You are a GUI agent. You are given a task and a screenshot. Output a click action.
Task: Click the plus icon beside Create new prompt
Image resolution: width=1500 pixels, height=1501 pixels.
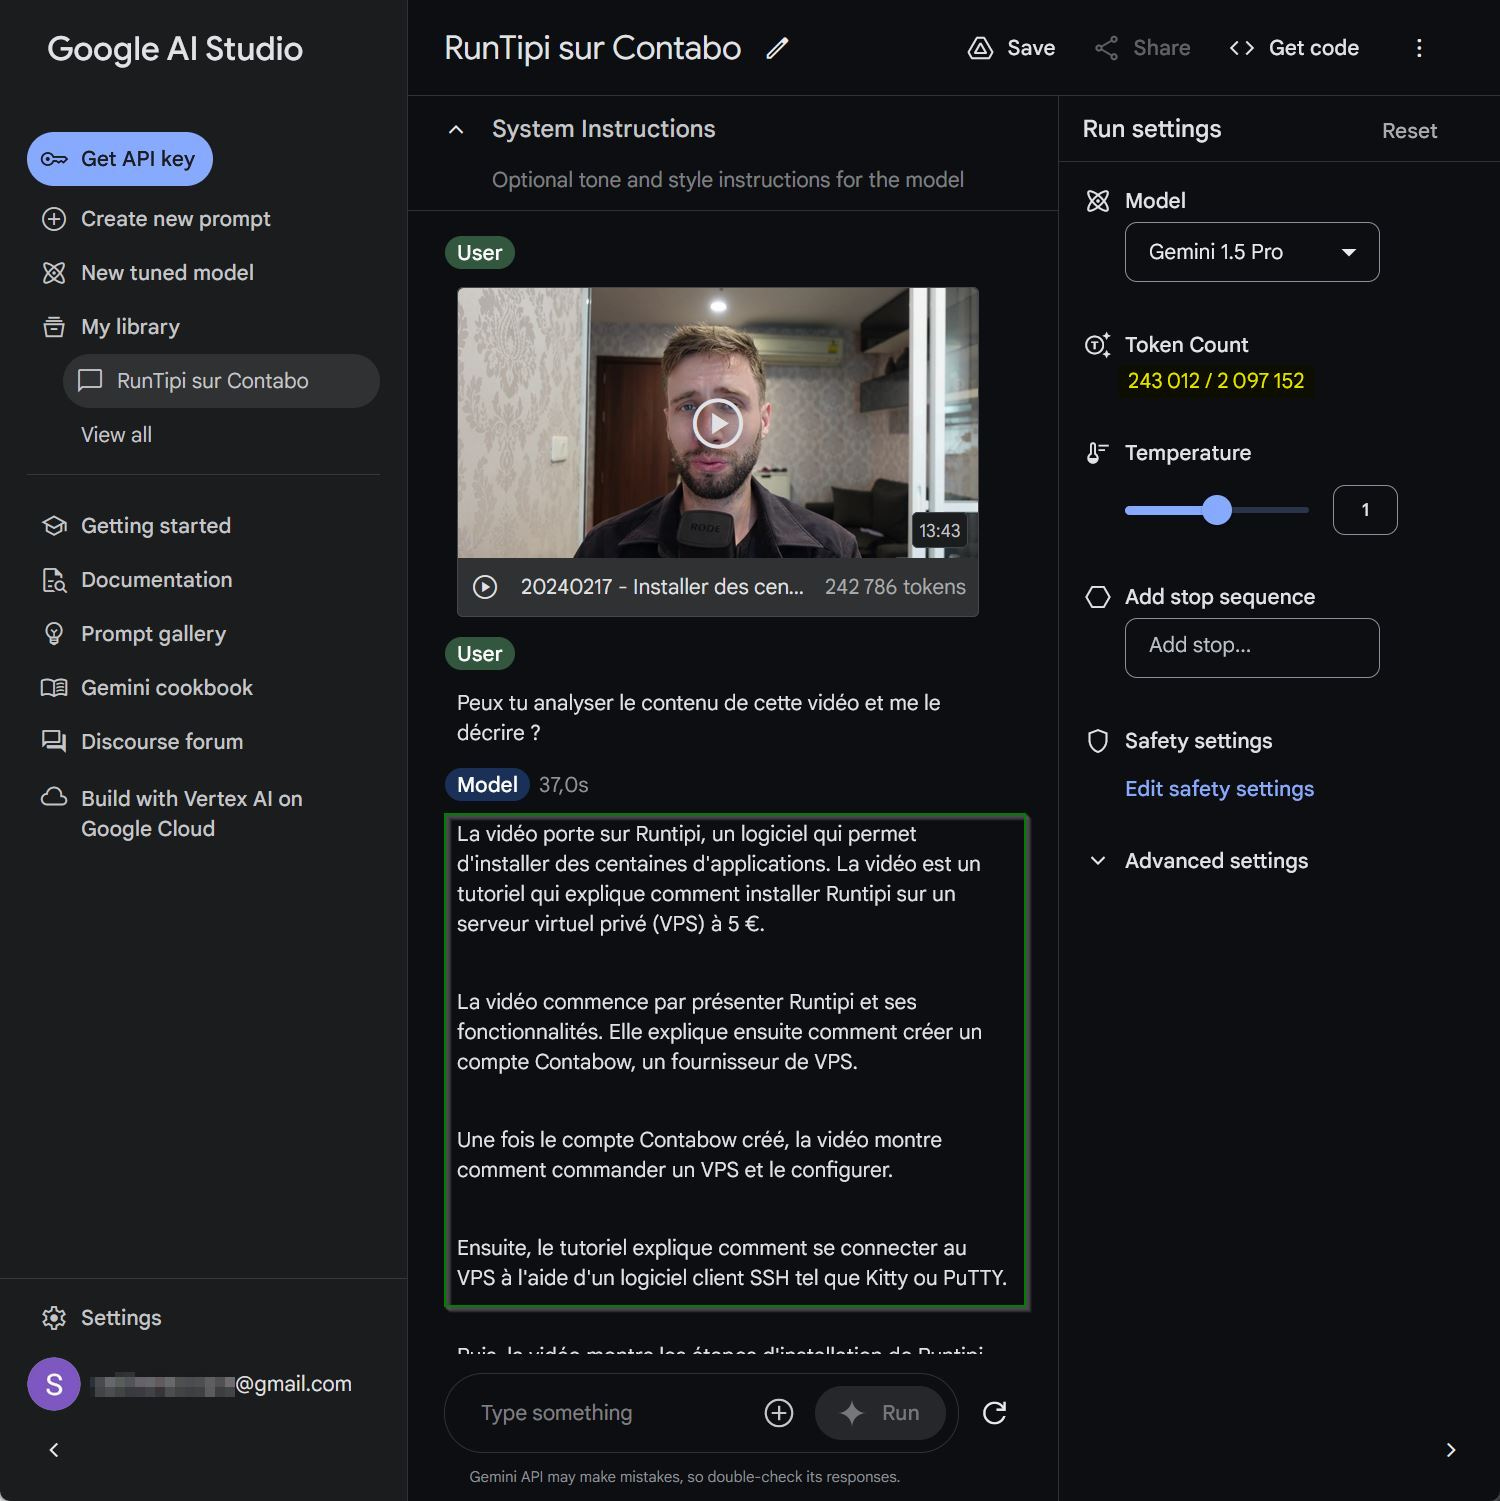[x=54, y=219]
